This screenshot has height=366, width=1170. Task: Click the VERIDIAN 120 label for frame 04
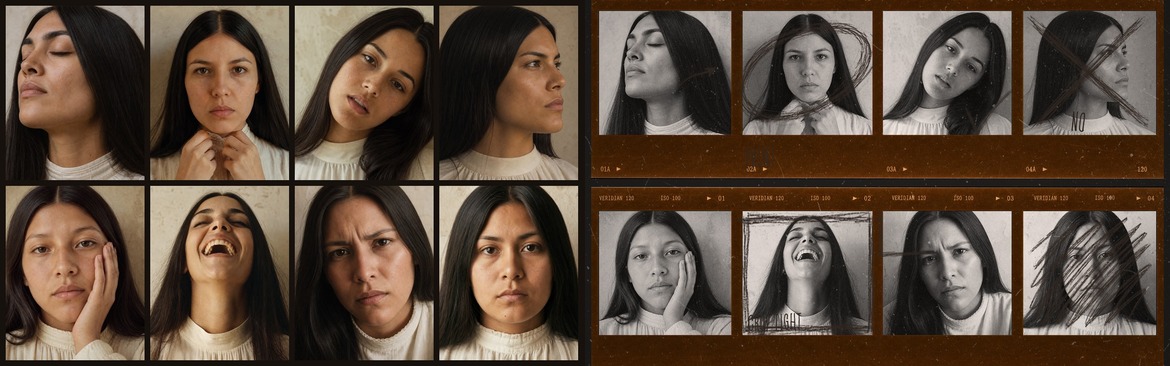(x=1050, y=198)
